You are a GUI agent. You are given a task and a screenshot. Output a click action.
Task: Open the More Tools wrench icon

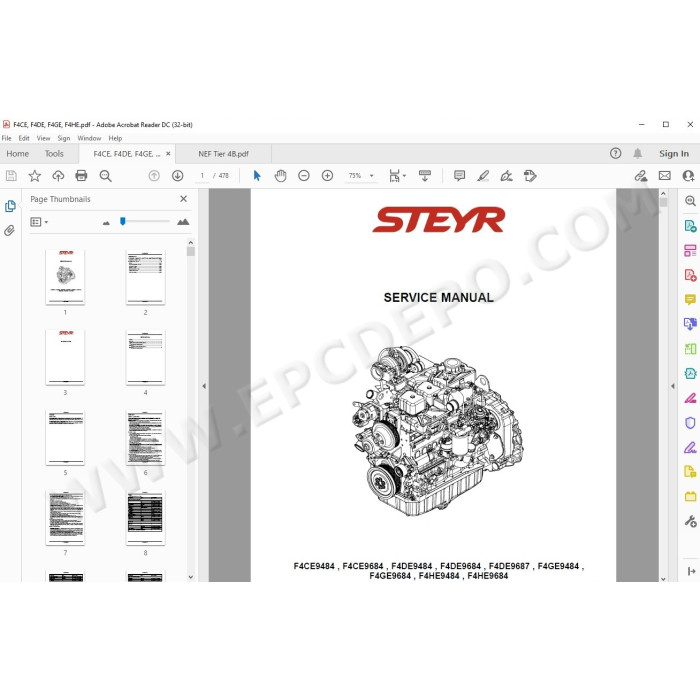(690, 521)
